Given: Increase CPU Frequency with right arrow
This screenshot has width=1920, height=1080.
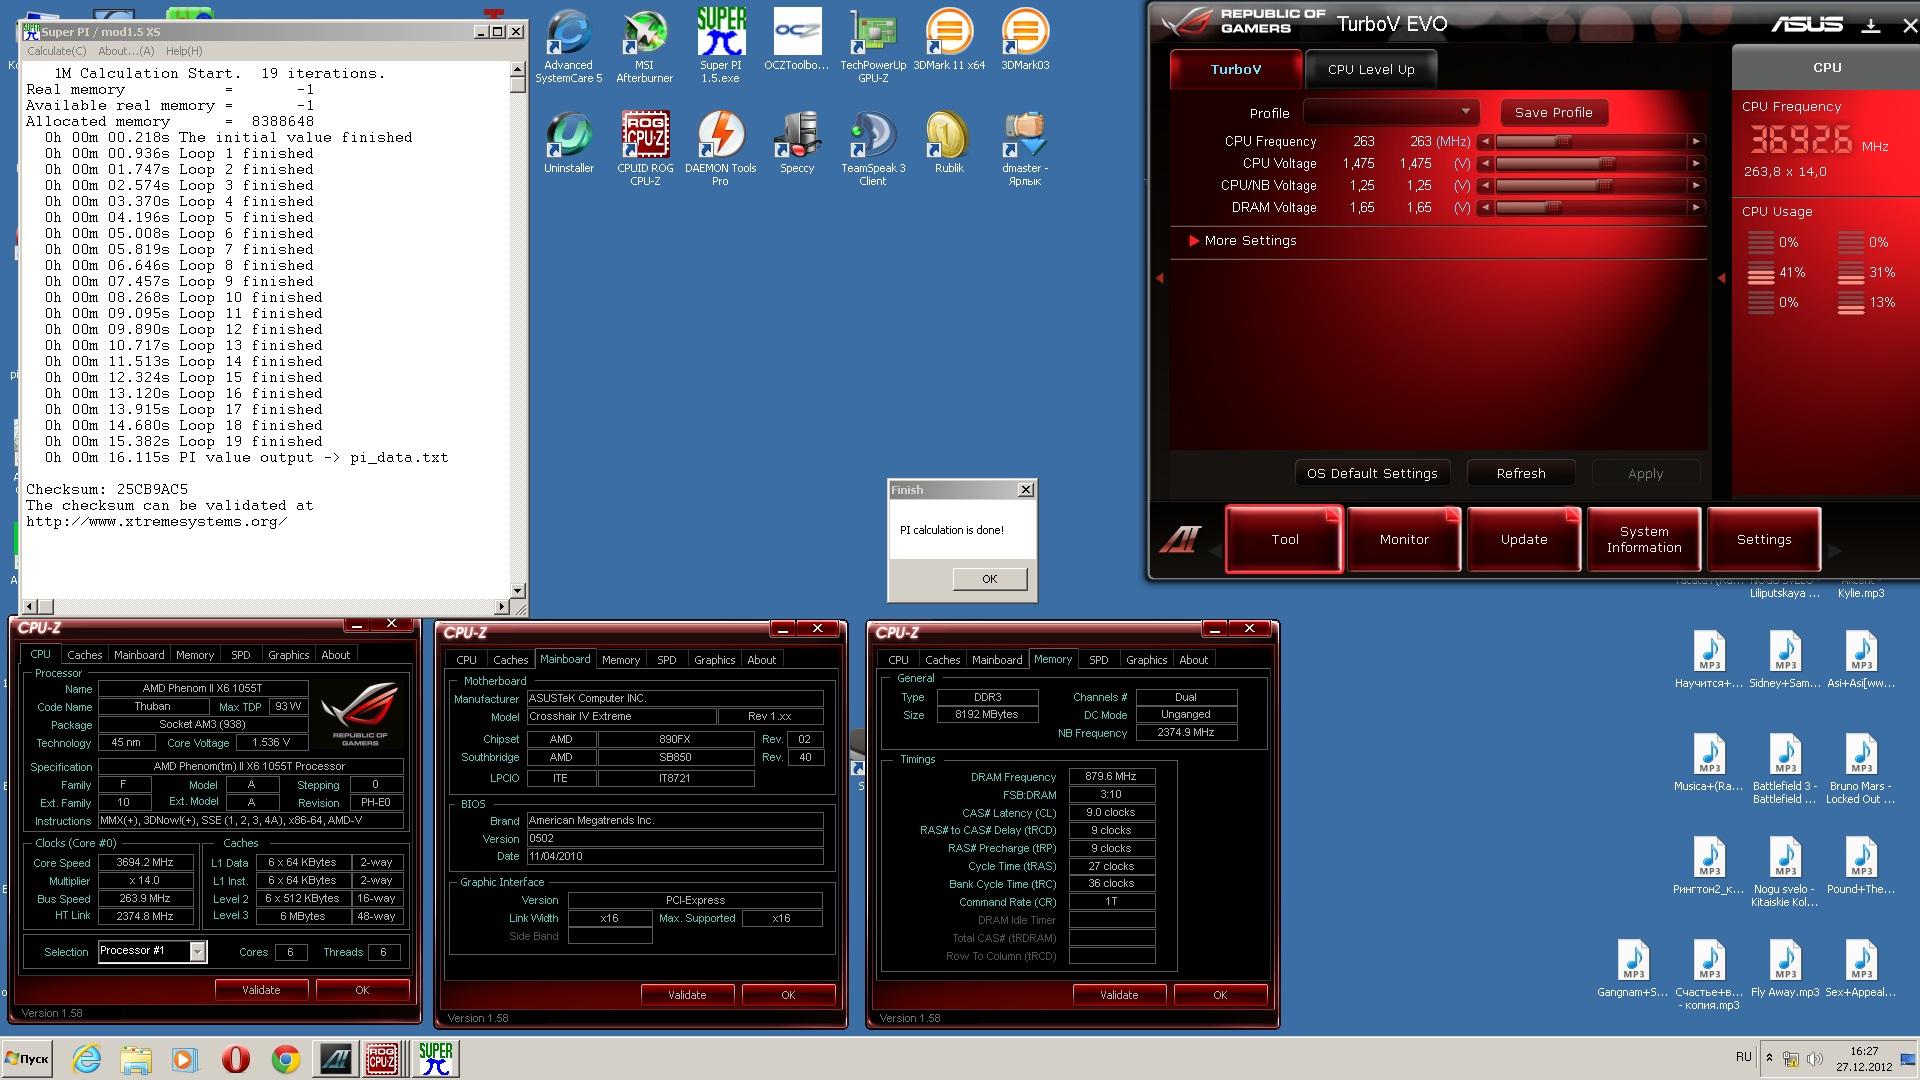Looking at the screenshot, I should coord(1696,142).
